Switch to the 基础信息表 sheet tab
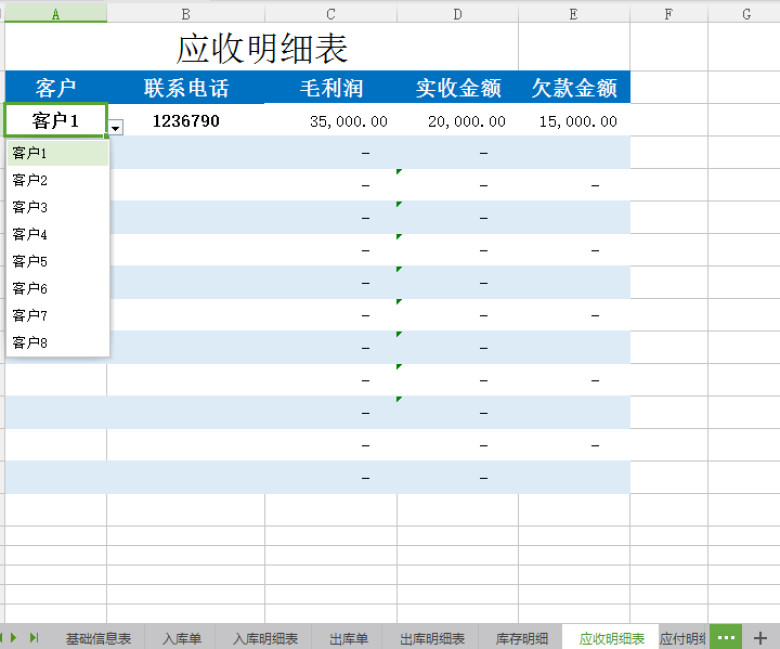780x649 pixels. (98, 638)
